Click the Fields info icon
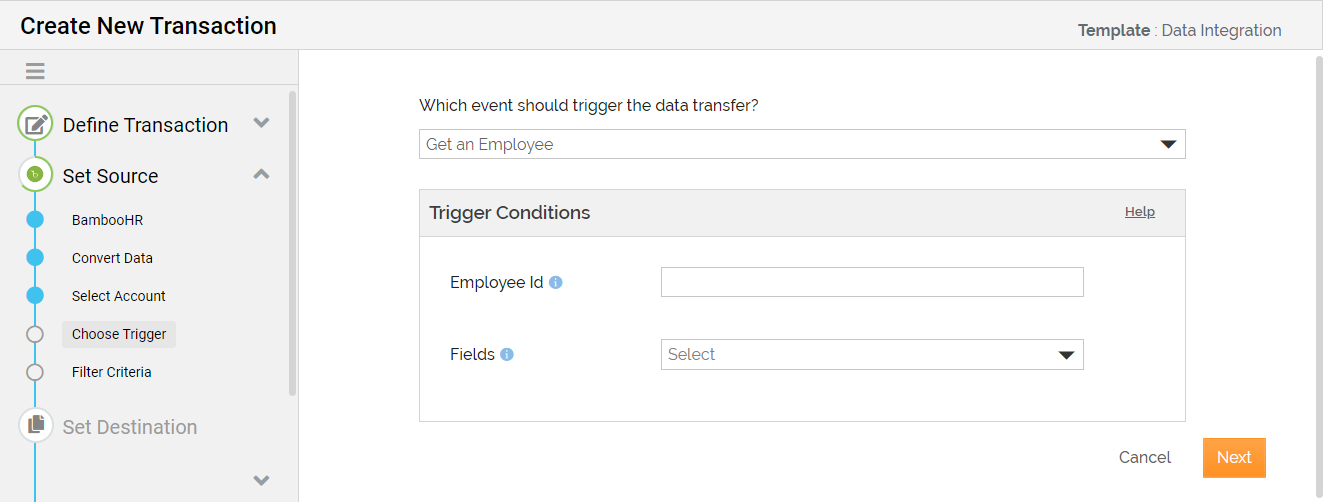1323x502 pixels. [507, 354]
